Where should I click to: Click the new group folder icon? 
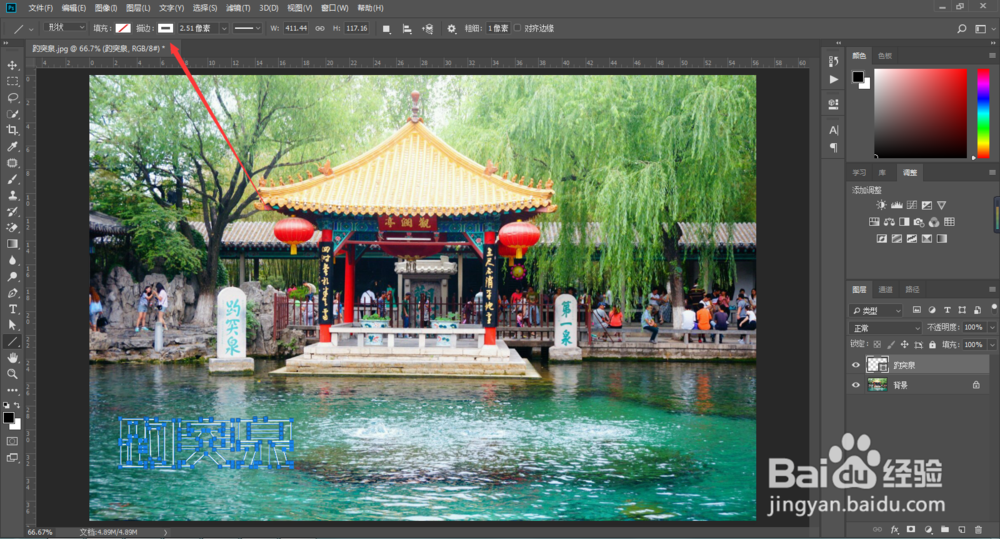945,529
